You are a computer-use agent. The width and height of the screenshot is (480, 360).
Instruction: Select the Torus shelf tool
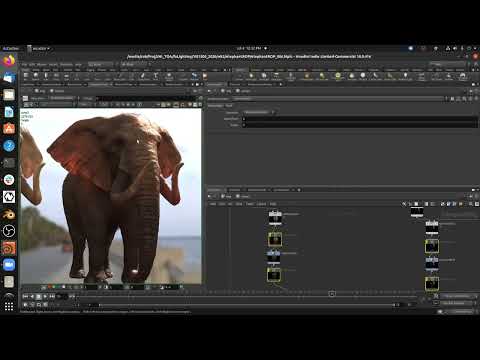[56, 76]
